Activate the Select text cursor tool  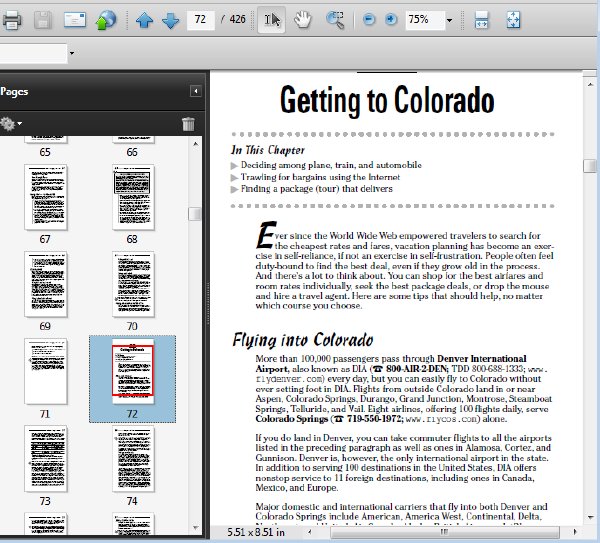pos(272,20)
